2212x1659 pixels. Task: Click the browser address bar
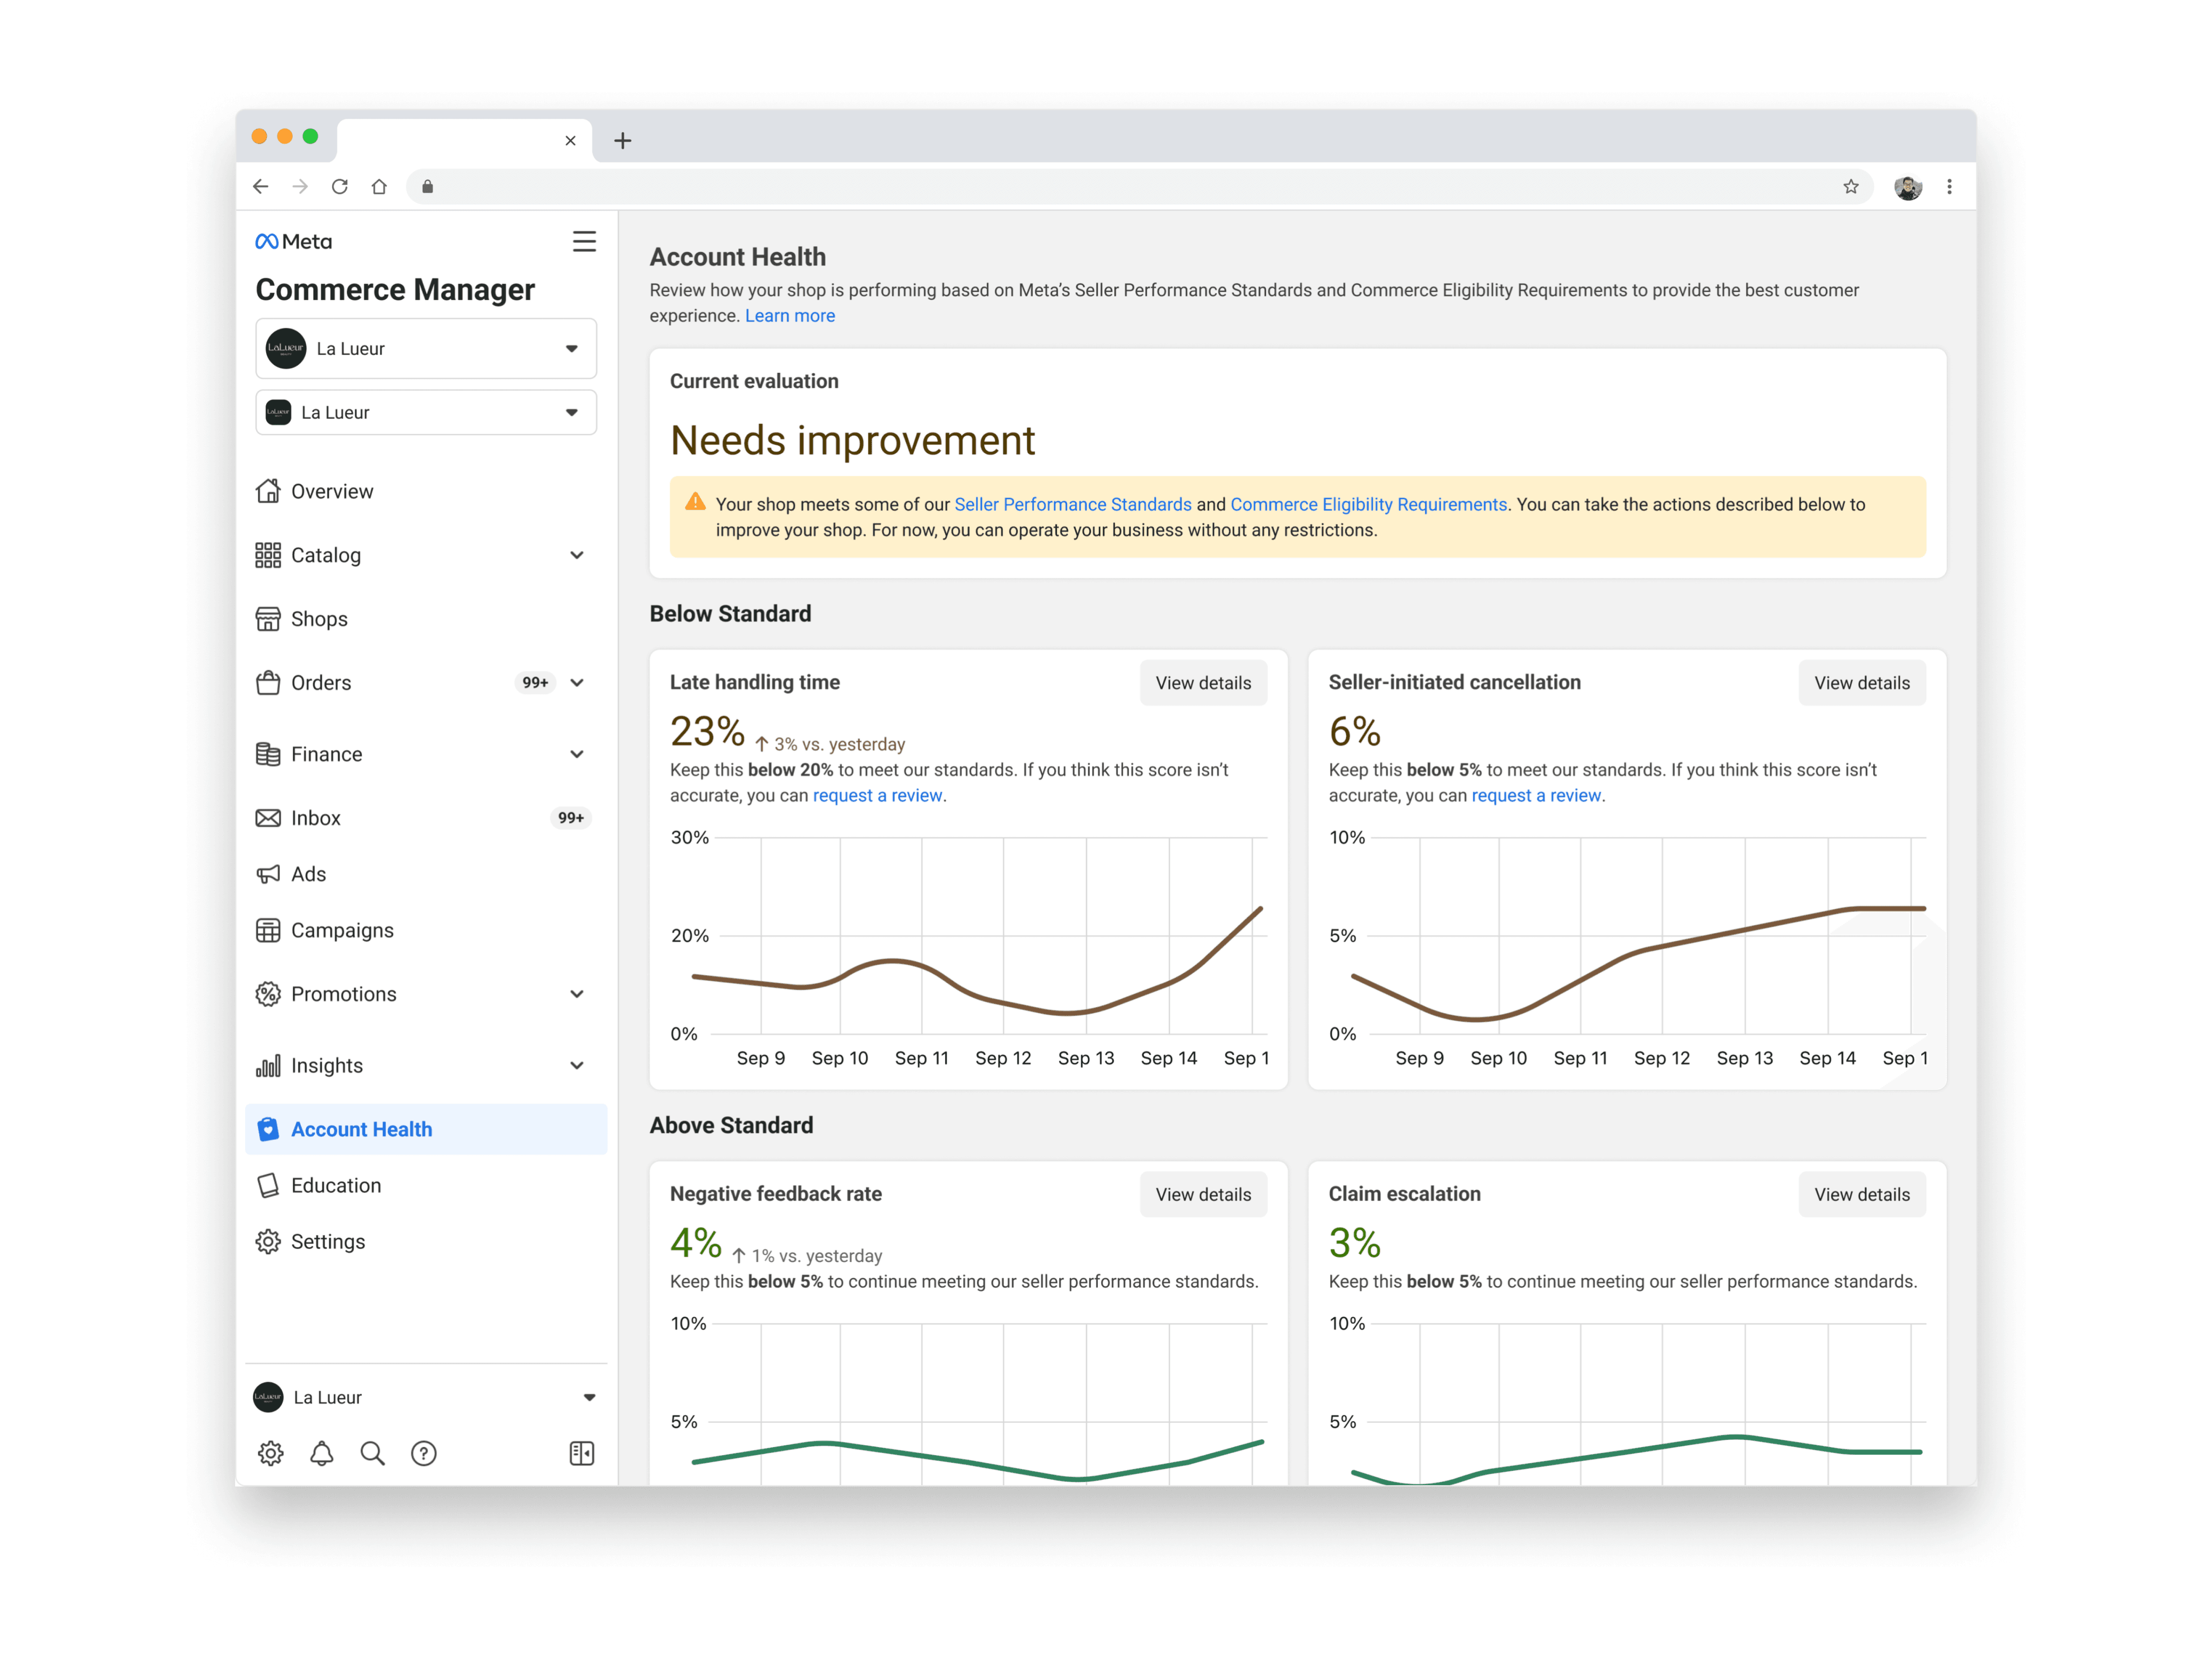pyautogui.click(x=1140, y=187)
